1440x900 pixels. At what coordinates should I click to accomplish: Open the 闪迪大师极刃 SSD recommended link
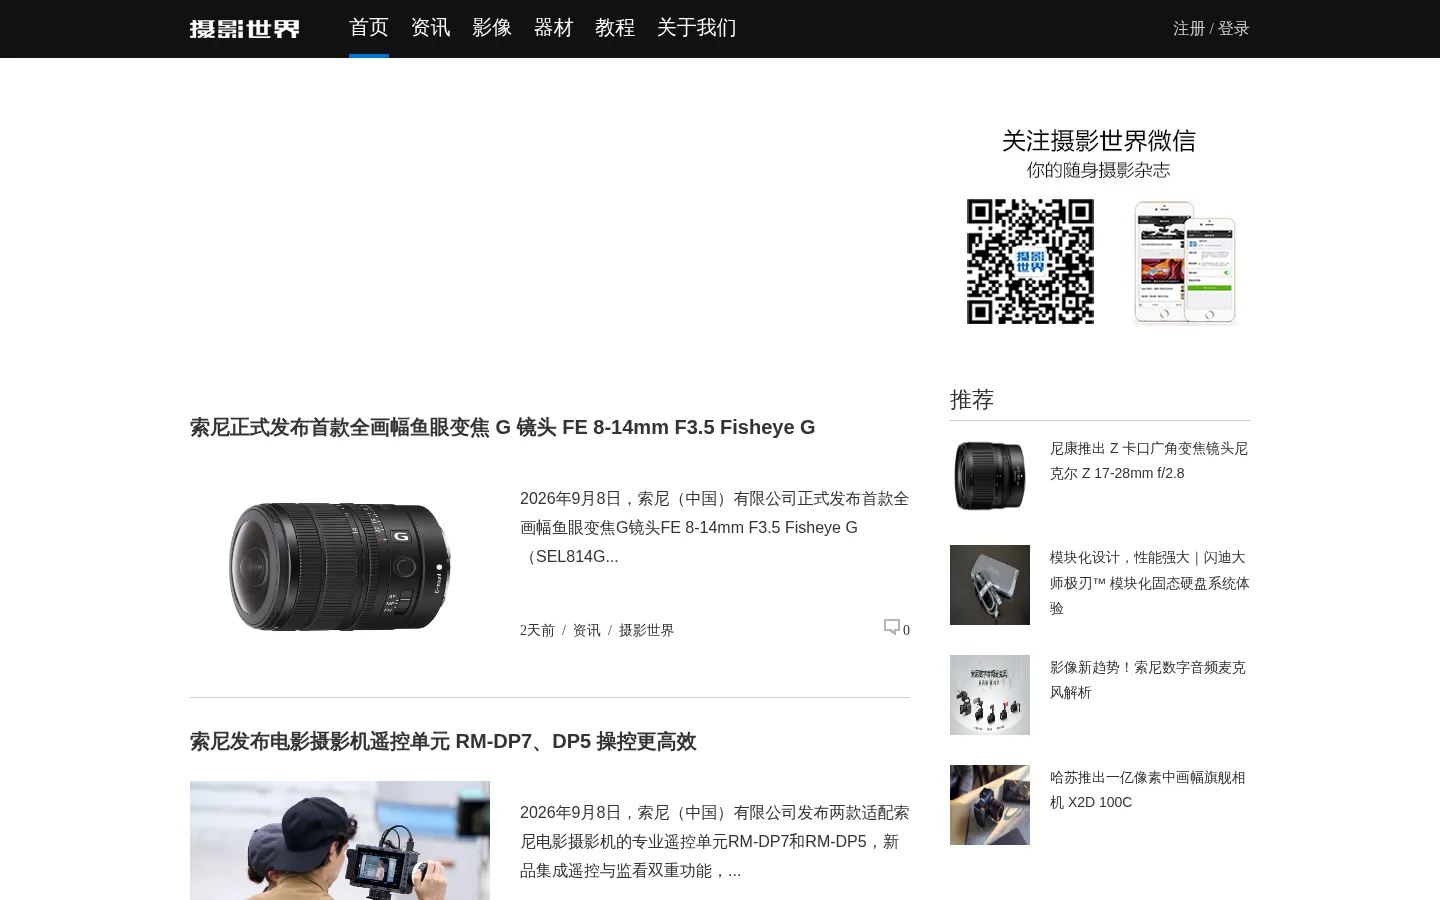pos(1150,583)
